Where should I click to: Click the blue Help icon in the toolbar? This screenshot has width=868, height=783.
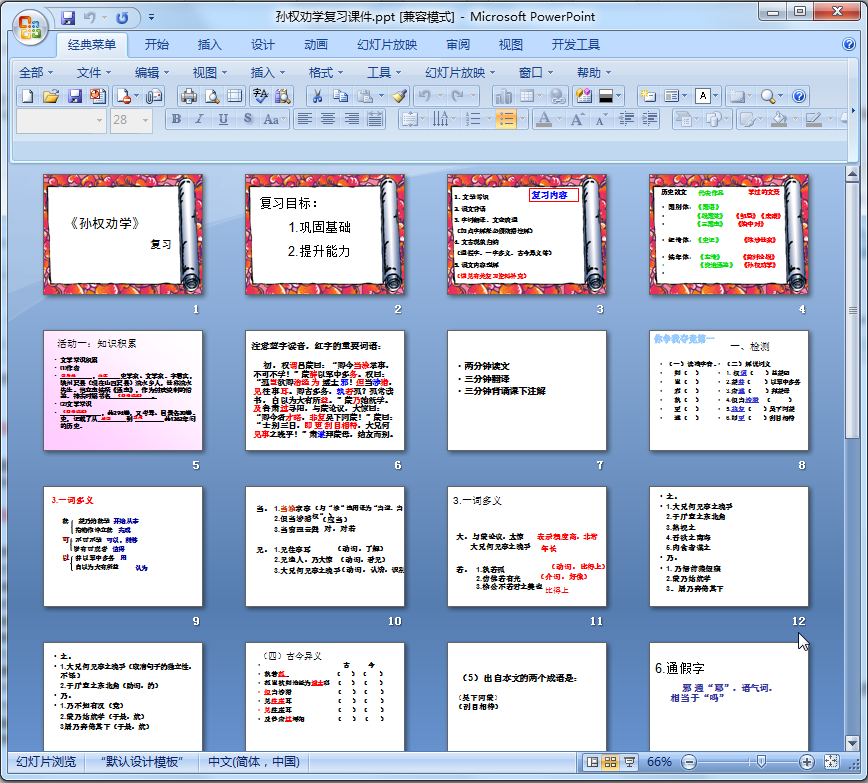pyautogui.click(x=799, y=96)
